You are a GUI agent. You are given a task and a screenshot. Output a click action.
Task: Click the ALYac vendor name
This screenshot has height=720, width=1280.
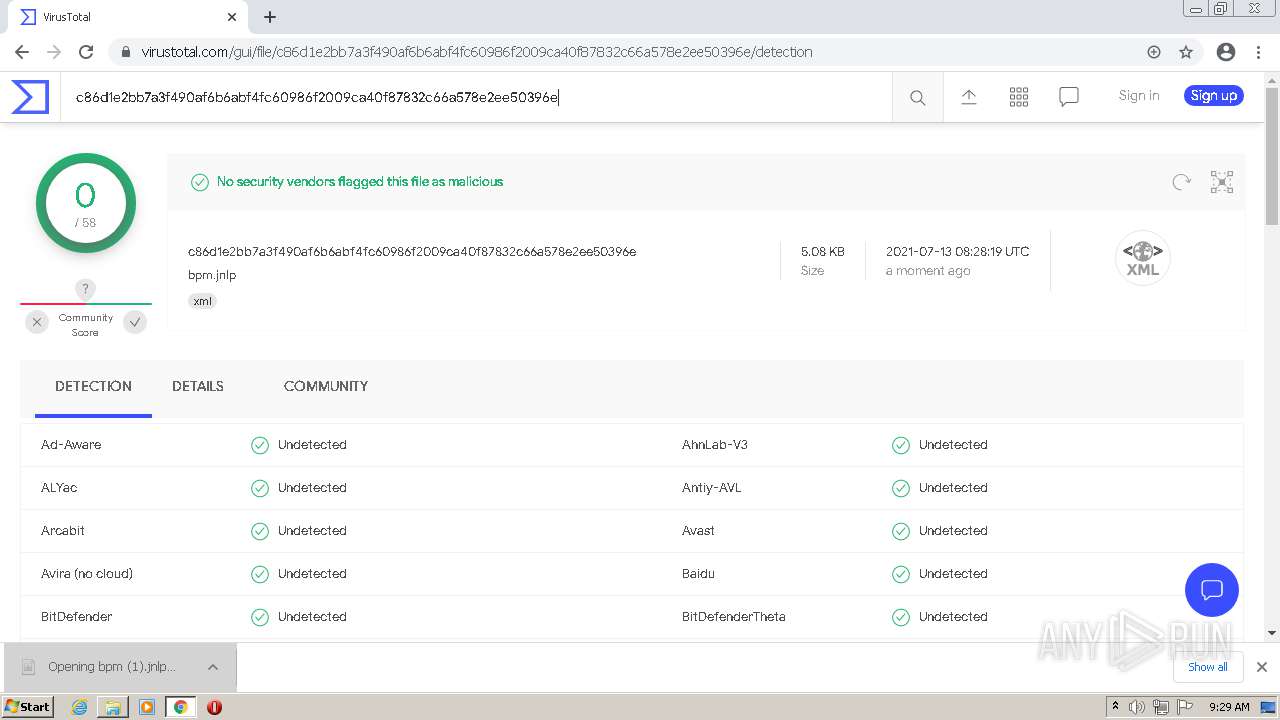pos(59,488)
